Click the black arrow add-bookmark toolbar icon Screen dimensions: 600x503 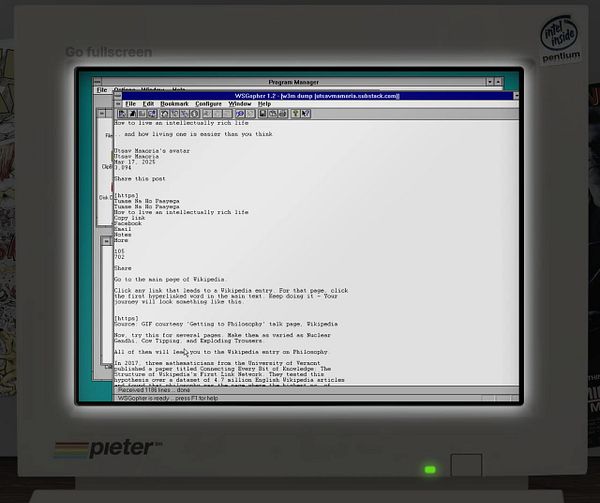(132, 114)
